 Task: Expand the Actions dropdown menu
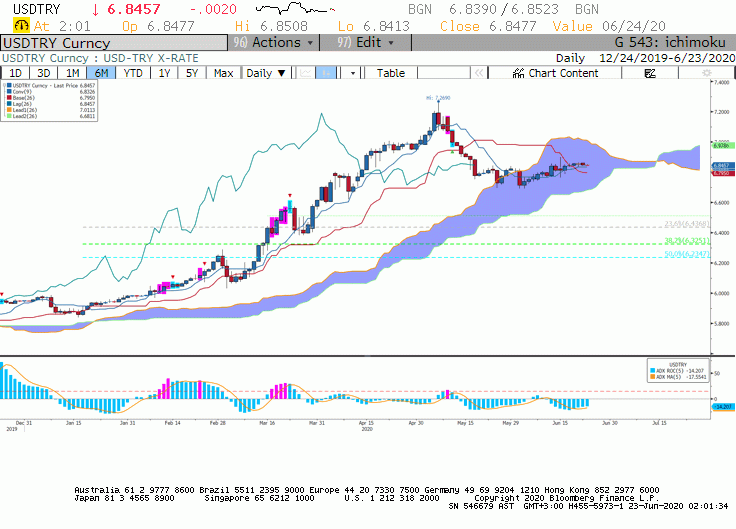[274, 43]
